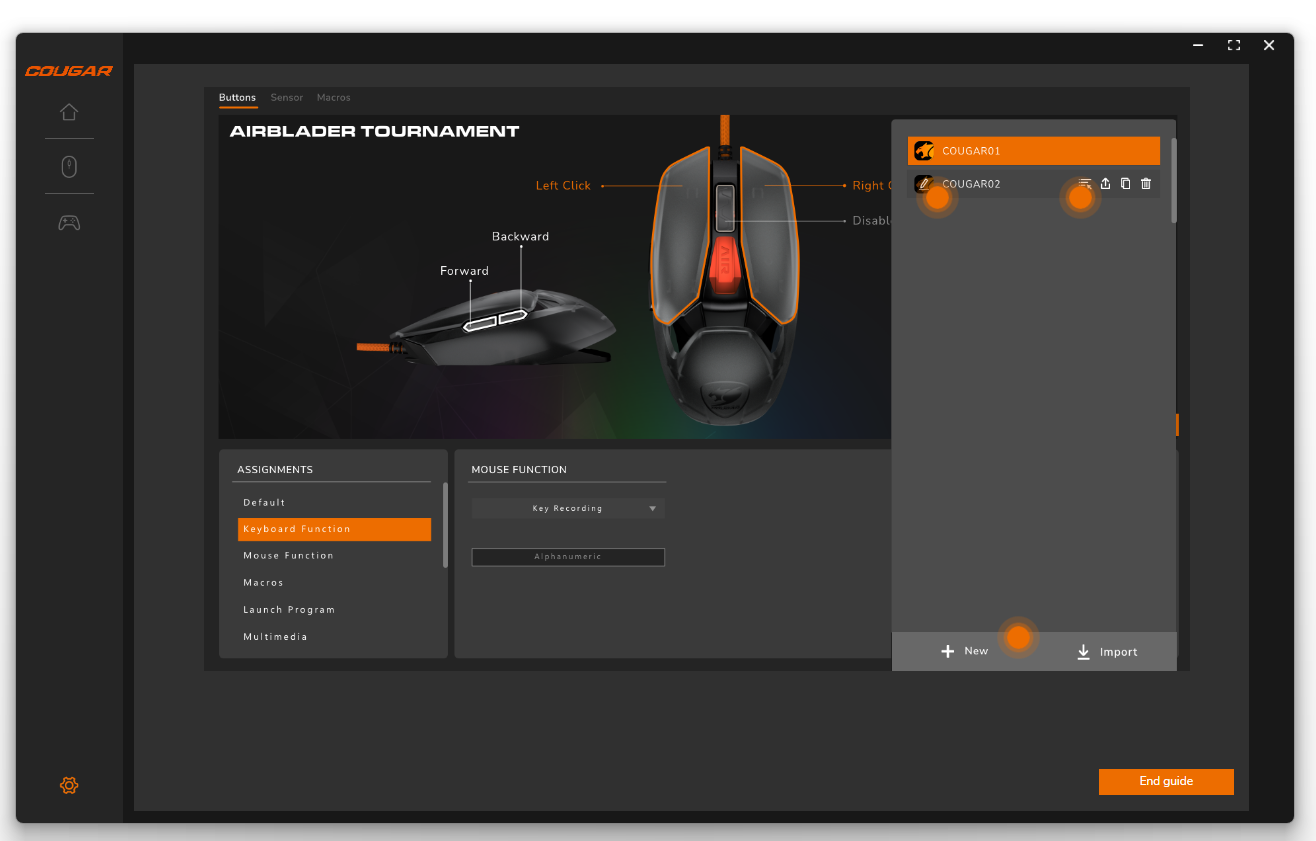Viewport: 1316px width, 841px height.
Task: Duplicate the COUGAR02 profile
Action: tap(1126, 184)
